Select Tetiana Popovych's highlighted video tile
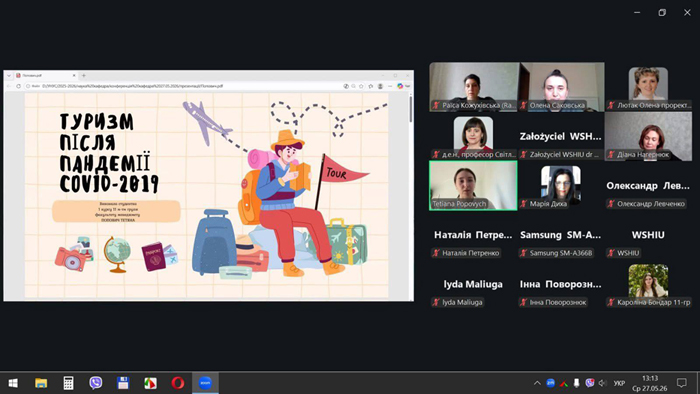 (x=473, y=186)
